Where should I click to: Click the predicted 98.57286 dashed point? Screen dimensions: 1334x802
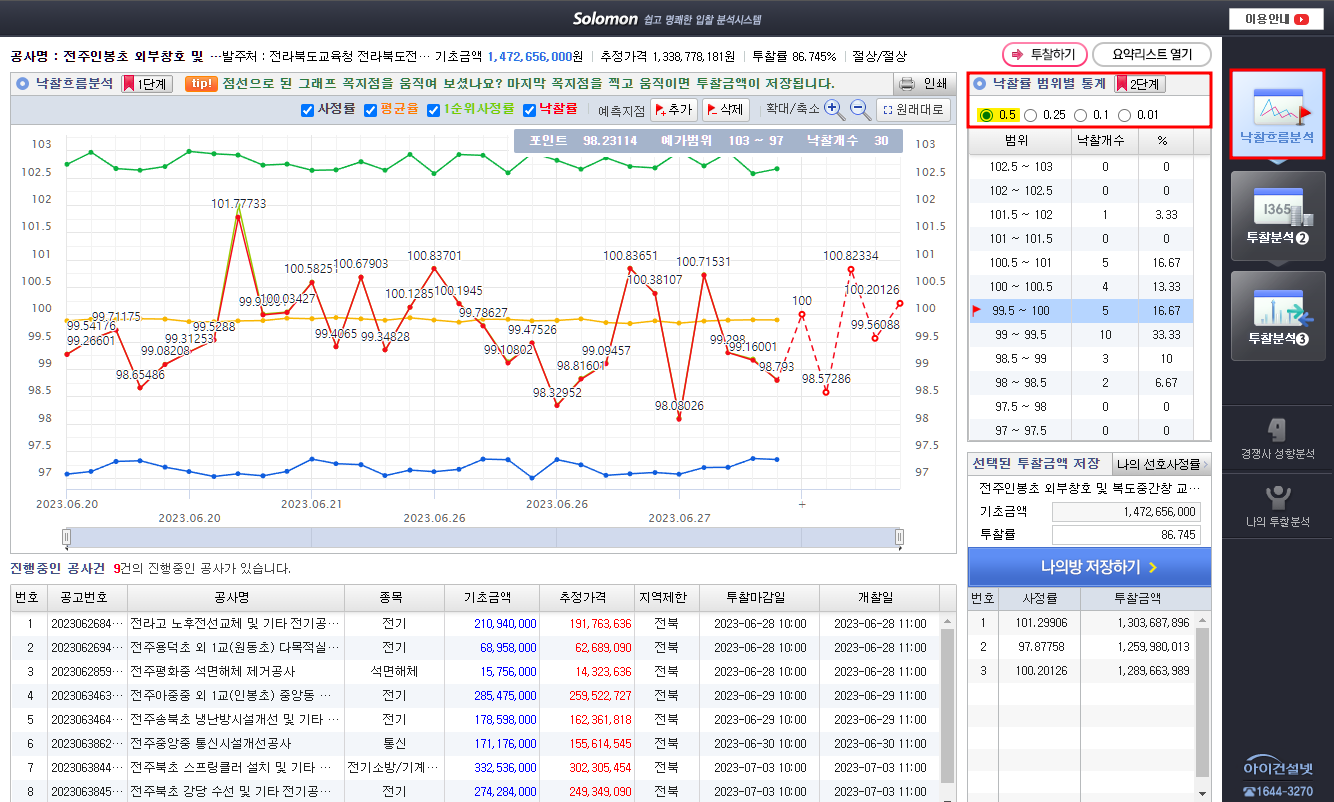click(826, 392)
